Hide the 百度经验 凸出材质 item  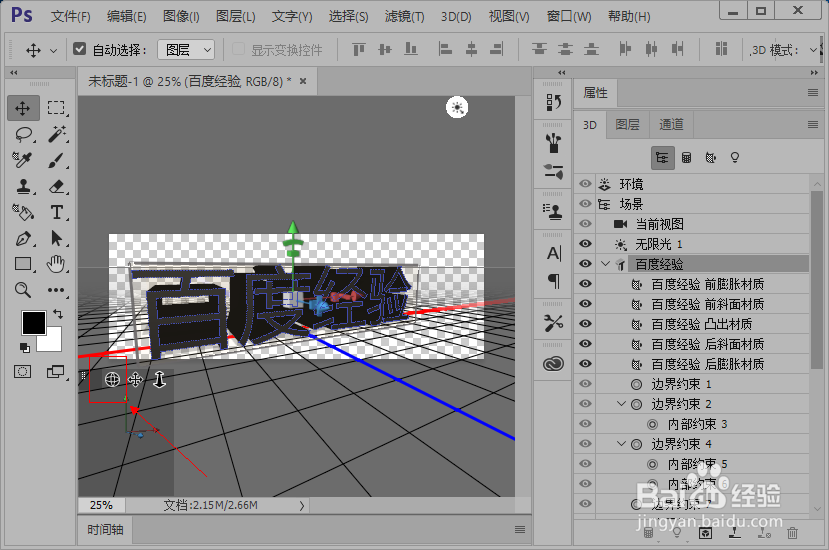click(585, 324)
